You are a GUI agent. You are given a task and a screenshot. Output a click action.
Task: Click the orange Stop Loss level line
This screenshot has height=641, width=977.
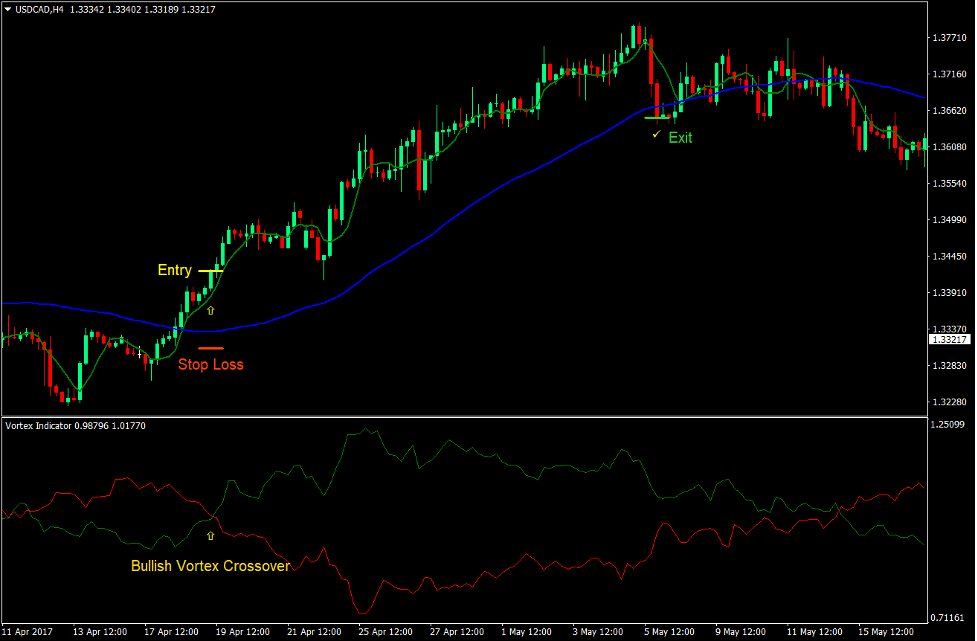point(210,348)
